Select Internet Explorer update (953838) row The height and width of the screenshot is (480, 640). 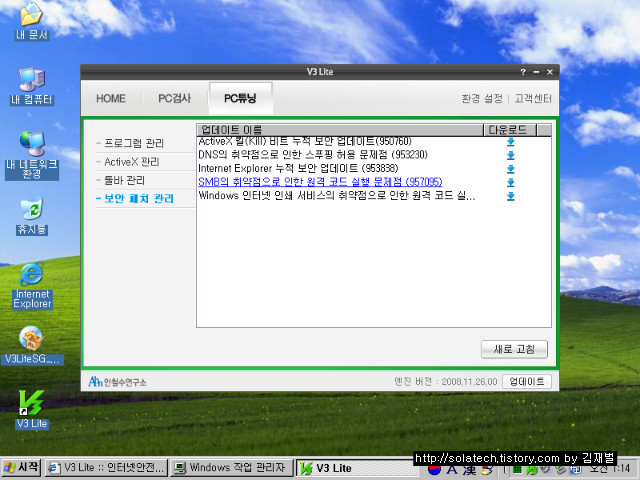click(x=374, y=169)
